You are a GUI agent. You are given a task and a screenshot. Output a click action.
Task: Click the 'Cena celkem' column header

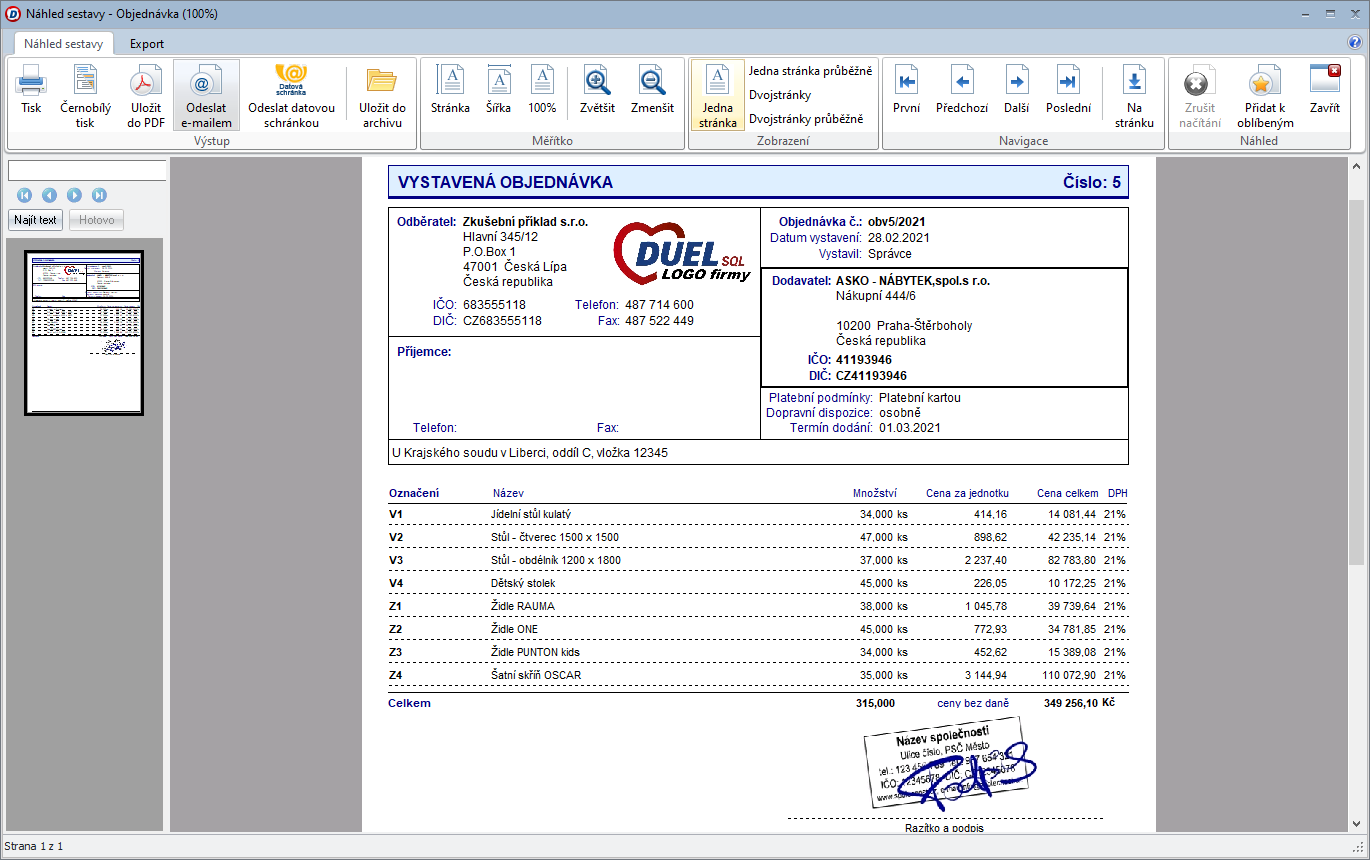[1067, 493]
